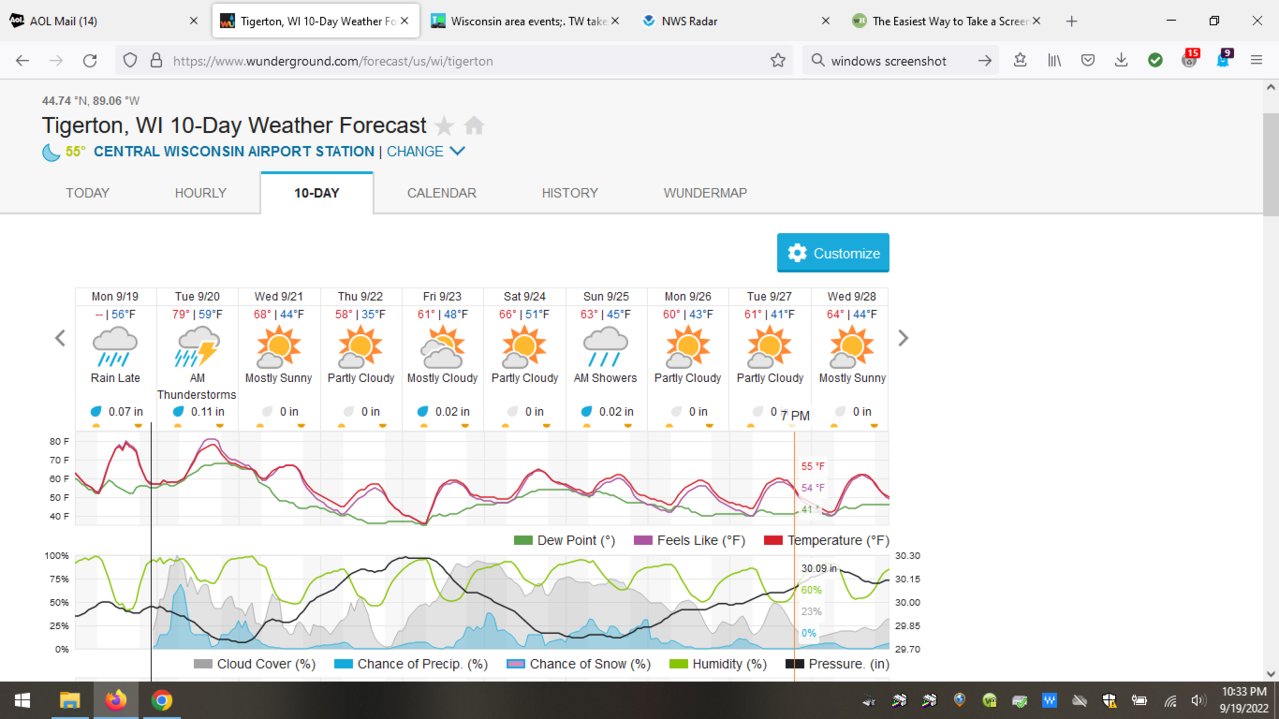Open the extension icon with red 15 badge
The image size is (1279, 719).
(1189, 59)
